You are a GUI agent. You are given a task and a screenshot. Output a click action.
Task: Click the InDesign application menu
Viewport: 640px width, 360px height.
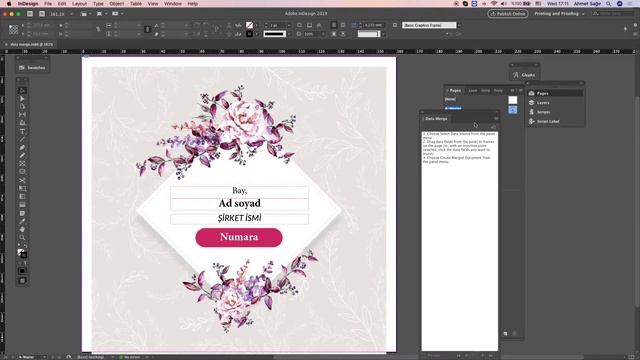coord(28,4)
